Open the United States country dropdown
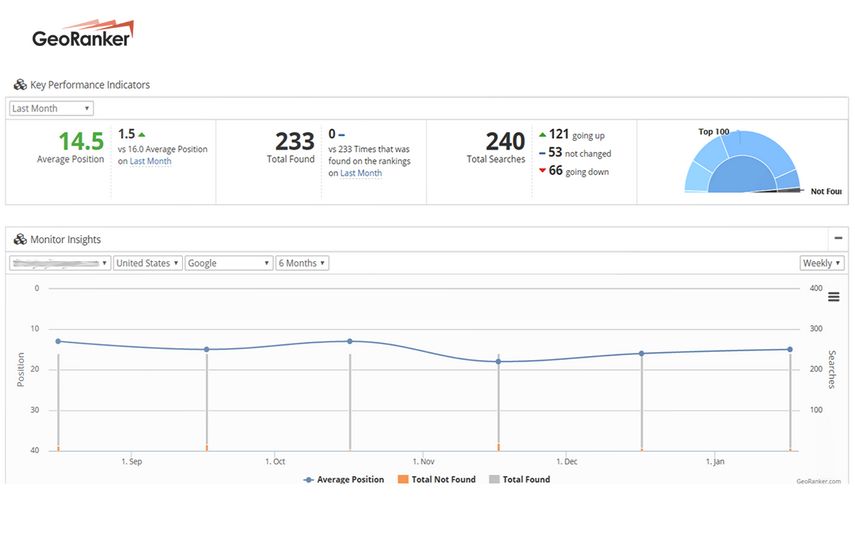 tap(148, 263)
